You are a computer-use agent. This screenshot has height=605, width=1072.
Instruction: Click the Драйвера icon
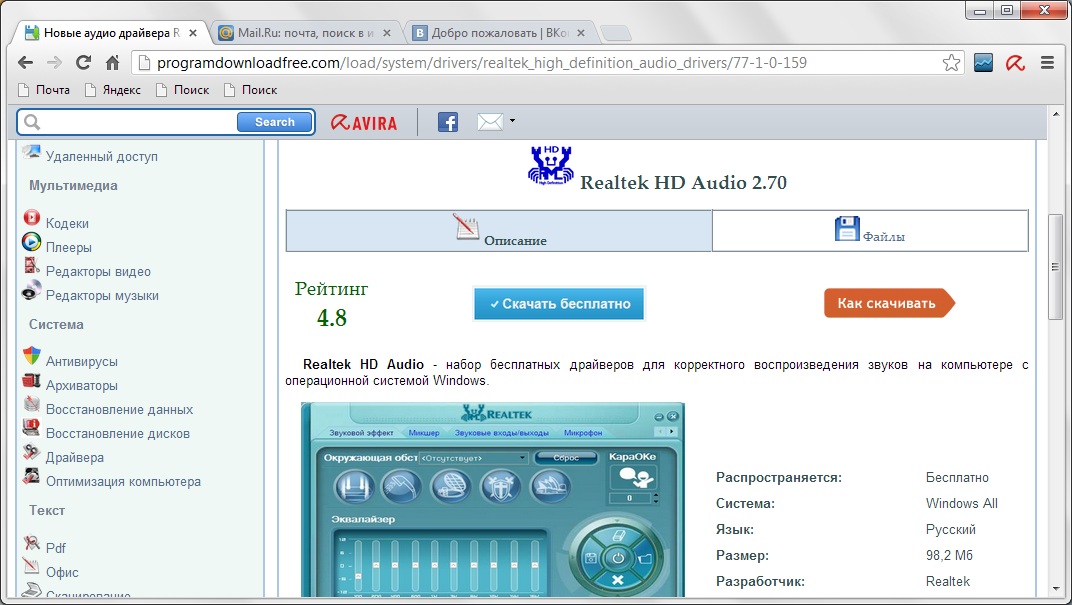(31, 452)
